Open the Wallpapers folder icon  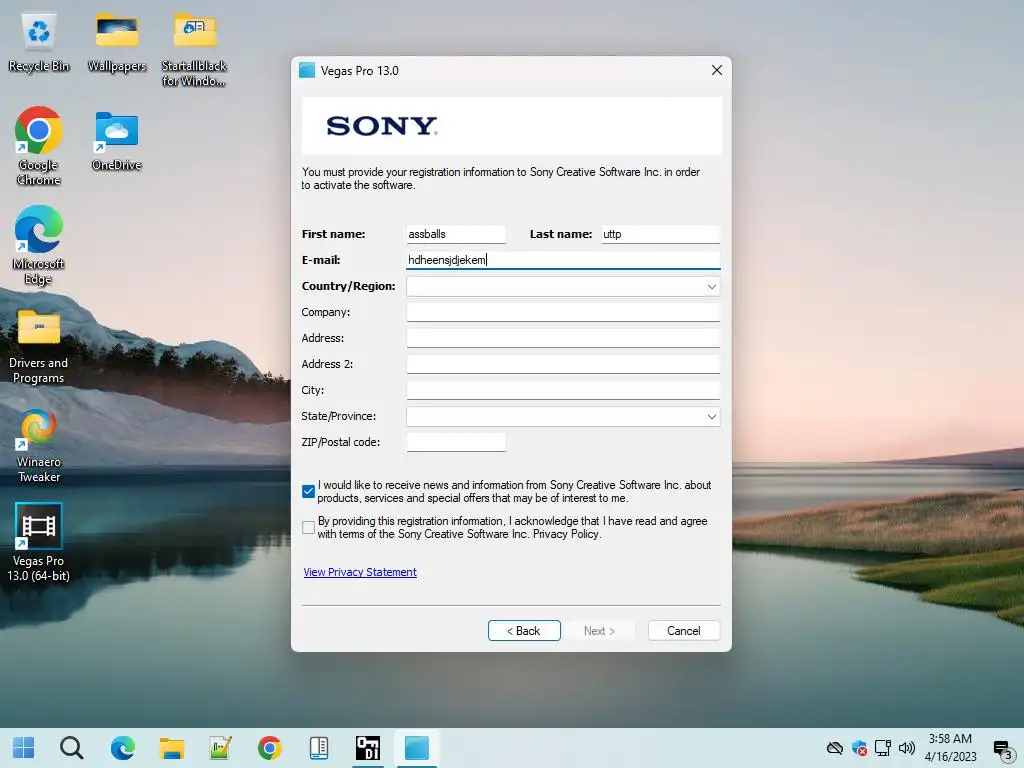[117, 42]
